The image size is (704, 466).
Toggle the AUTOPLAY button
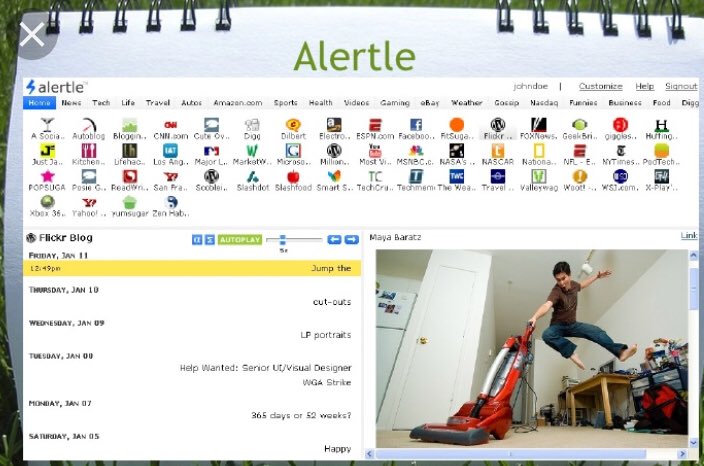click(240, 240)
